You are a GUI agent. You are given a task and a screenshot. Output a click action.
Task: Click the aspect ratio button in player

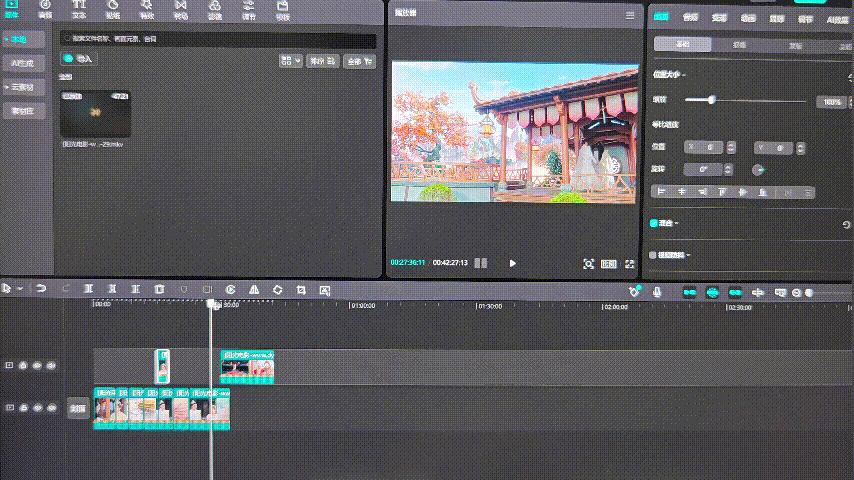608,264
